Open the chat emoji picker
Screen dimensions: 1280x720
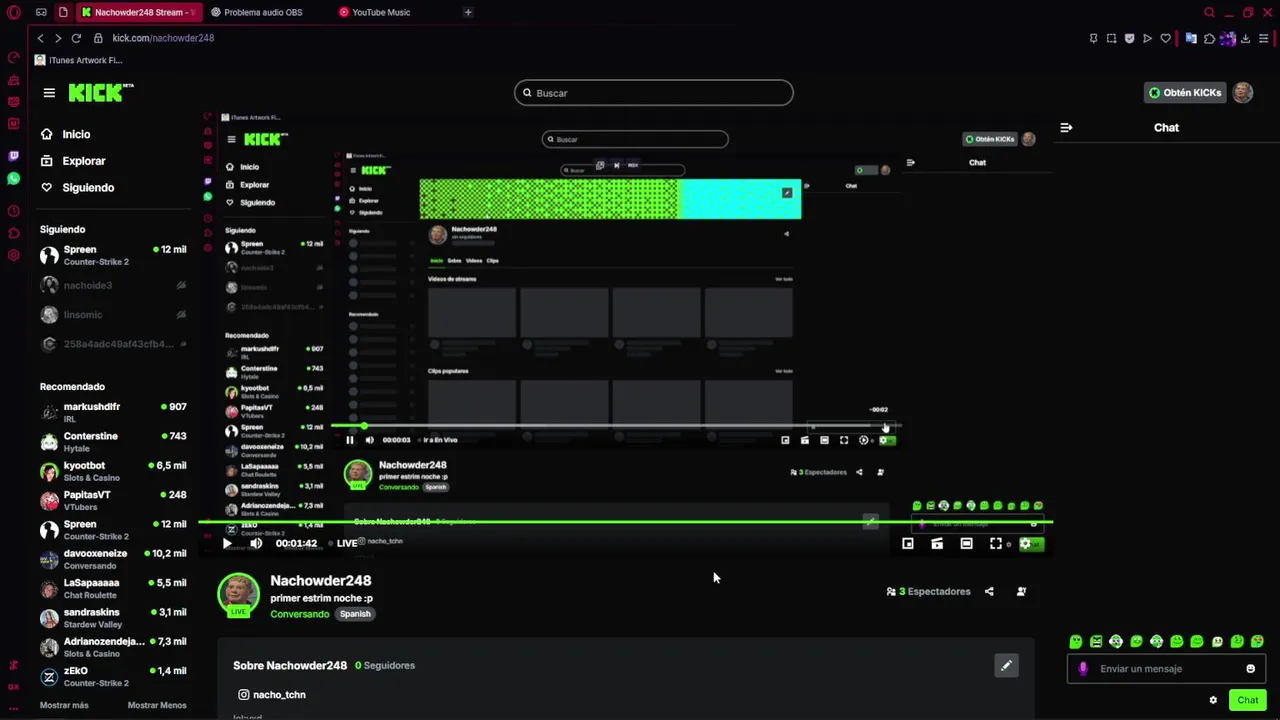point(1250,669)
